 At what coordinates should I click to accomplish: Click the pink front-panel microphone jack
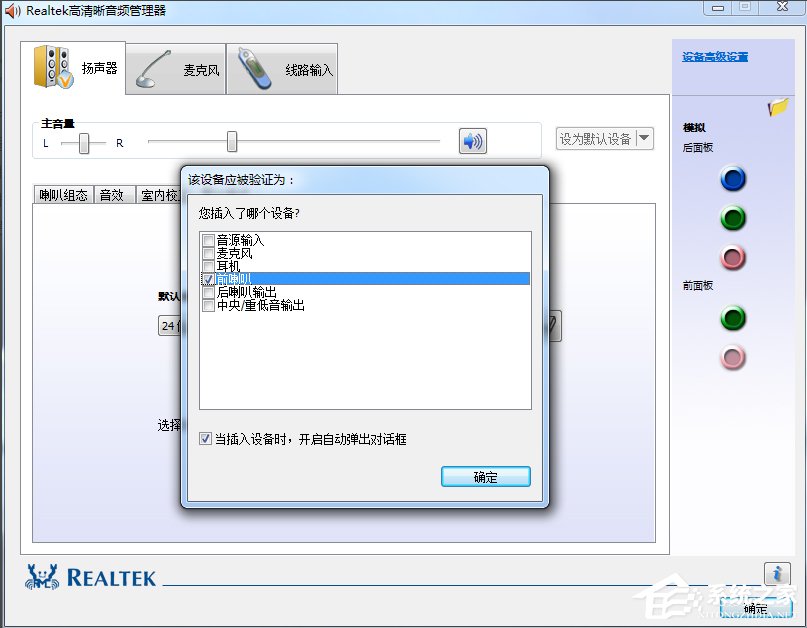pyautogui.click(x=733, y=357)
